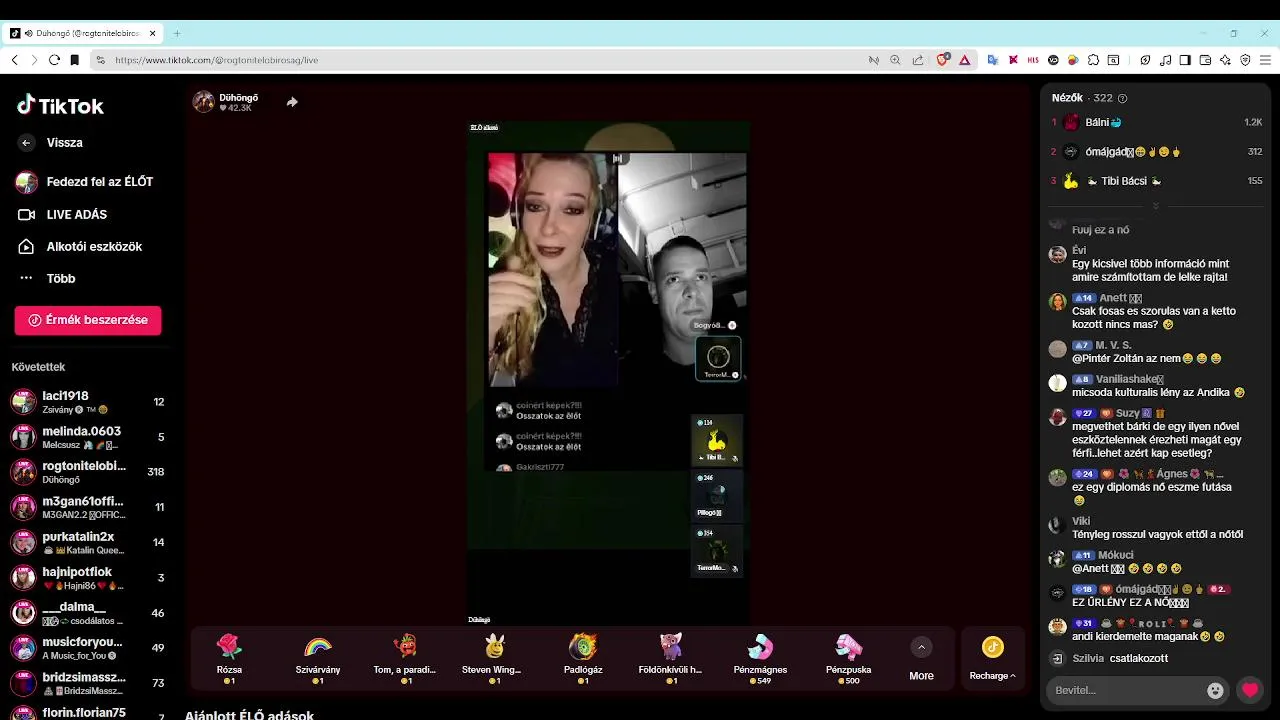Open the puzzle-piece extensions menu
The width and height of the screenshot is (1280, 720).
(1093, 60)
